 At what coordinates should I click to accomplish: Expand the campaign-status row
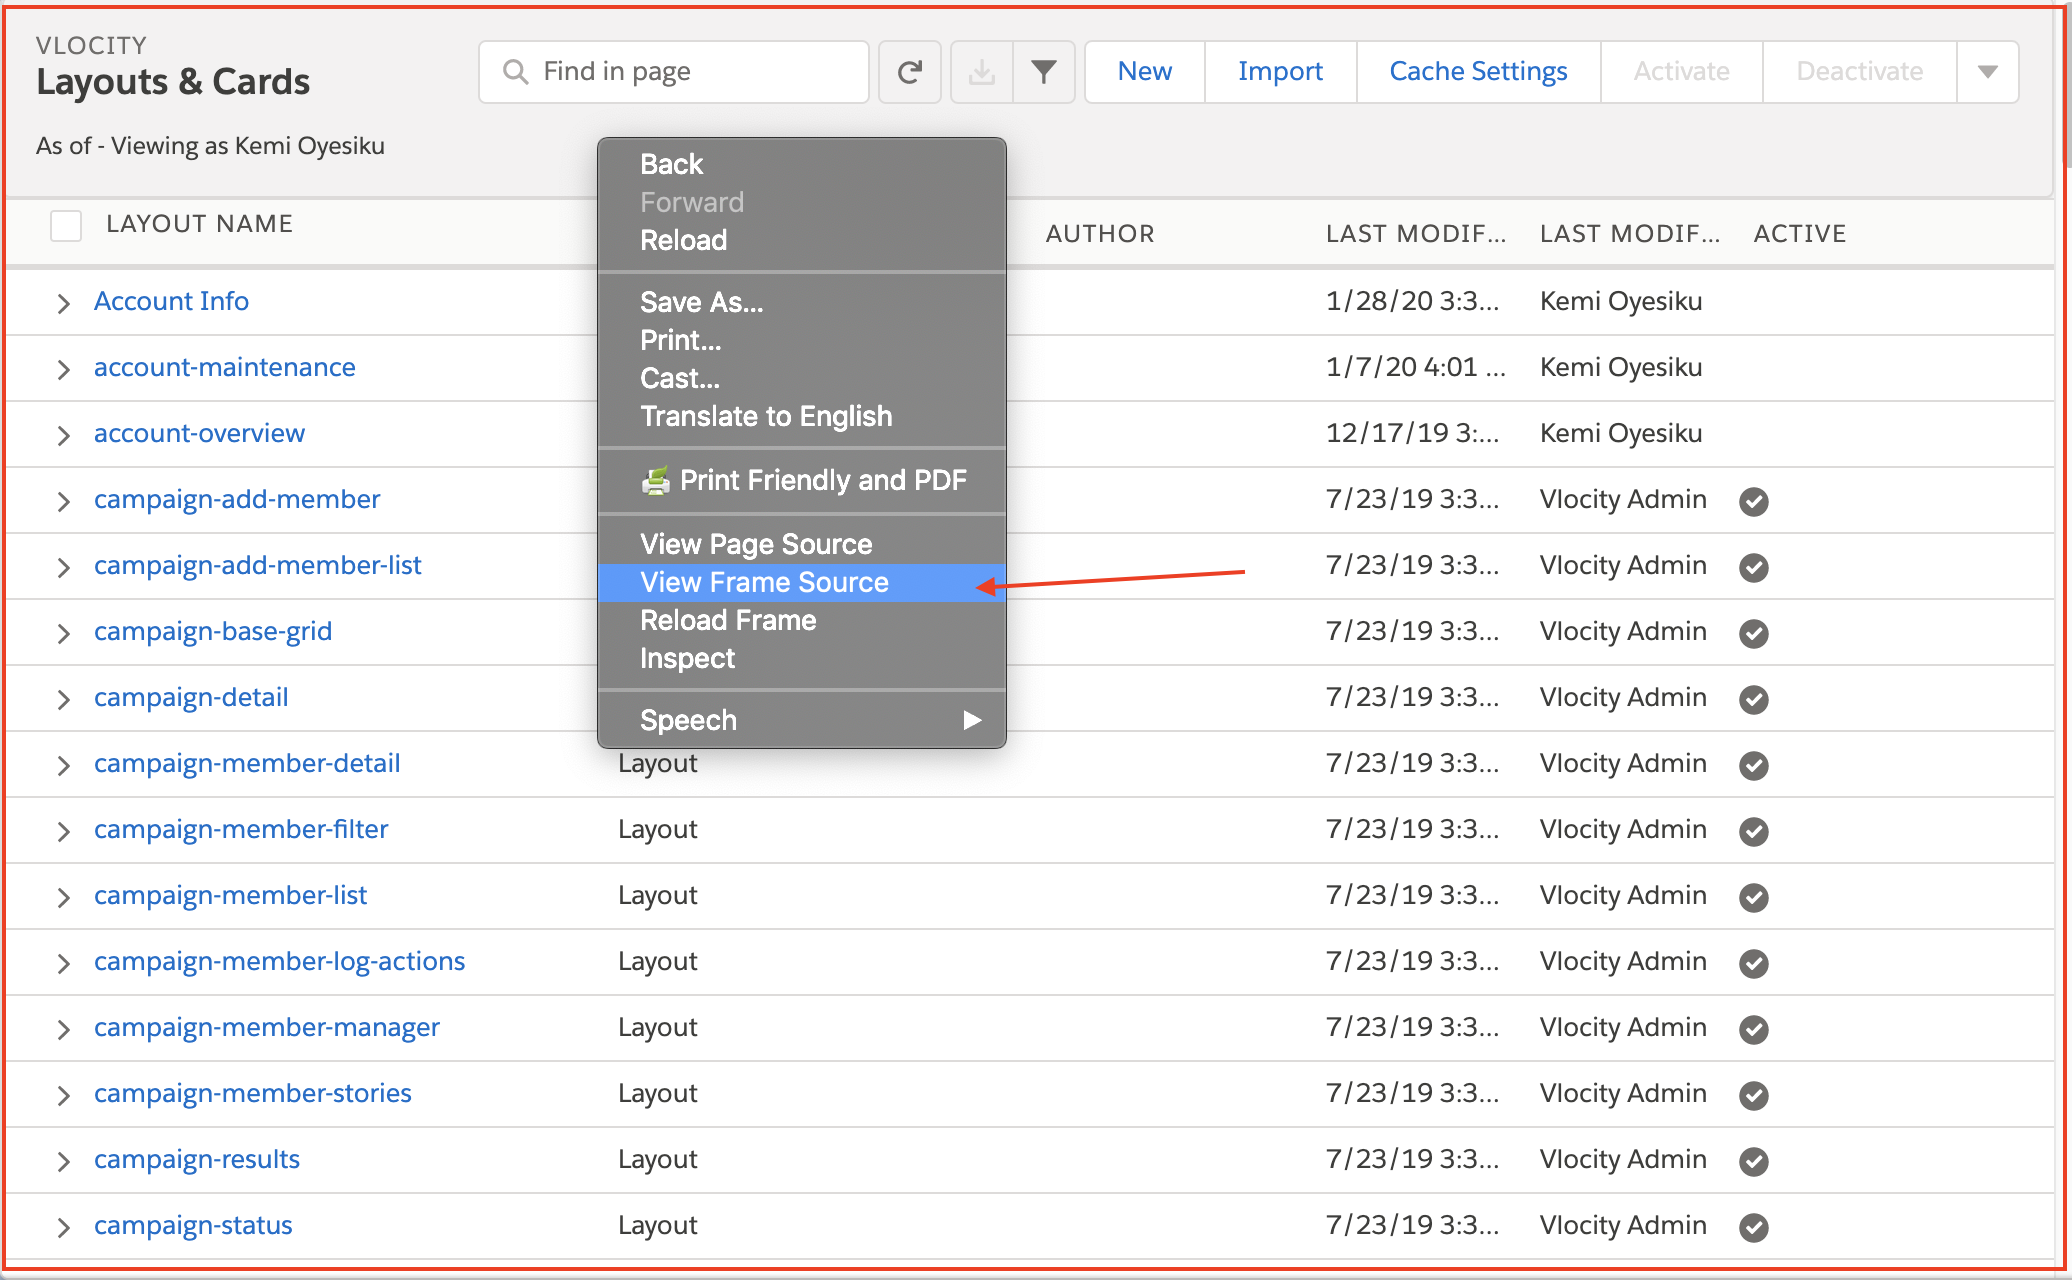pyautogui.click(x=63, y=1227)
